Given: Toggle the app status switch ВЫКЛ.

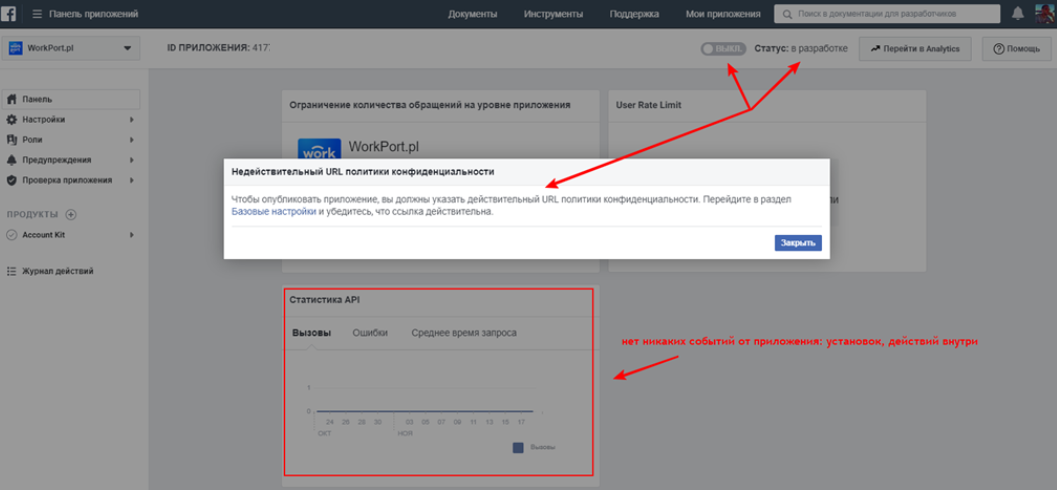Looking at the screenshot, I should pyautogui.click(x=723, y=49).
